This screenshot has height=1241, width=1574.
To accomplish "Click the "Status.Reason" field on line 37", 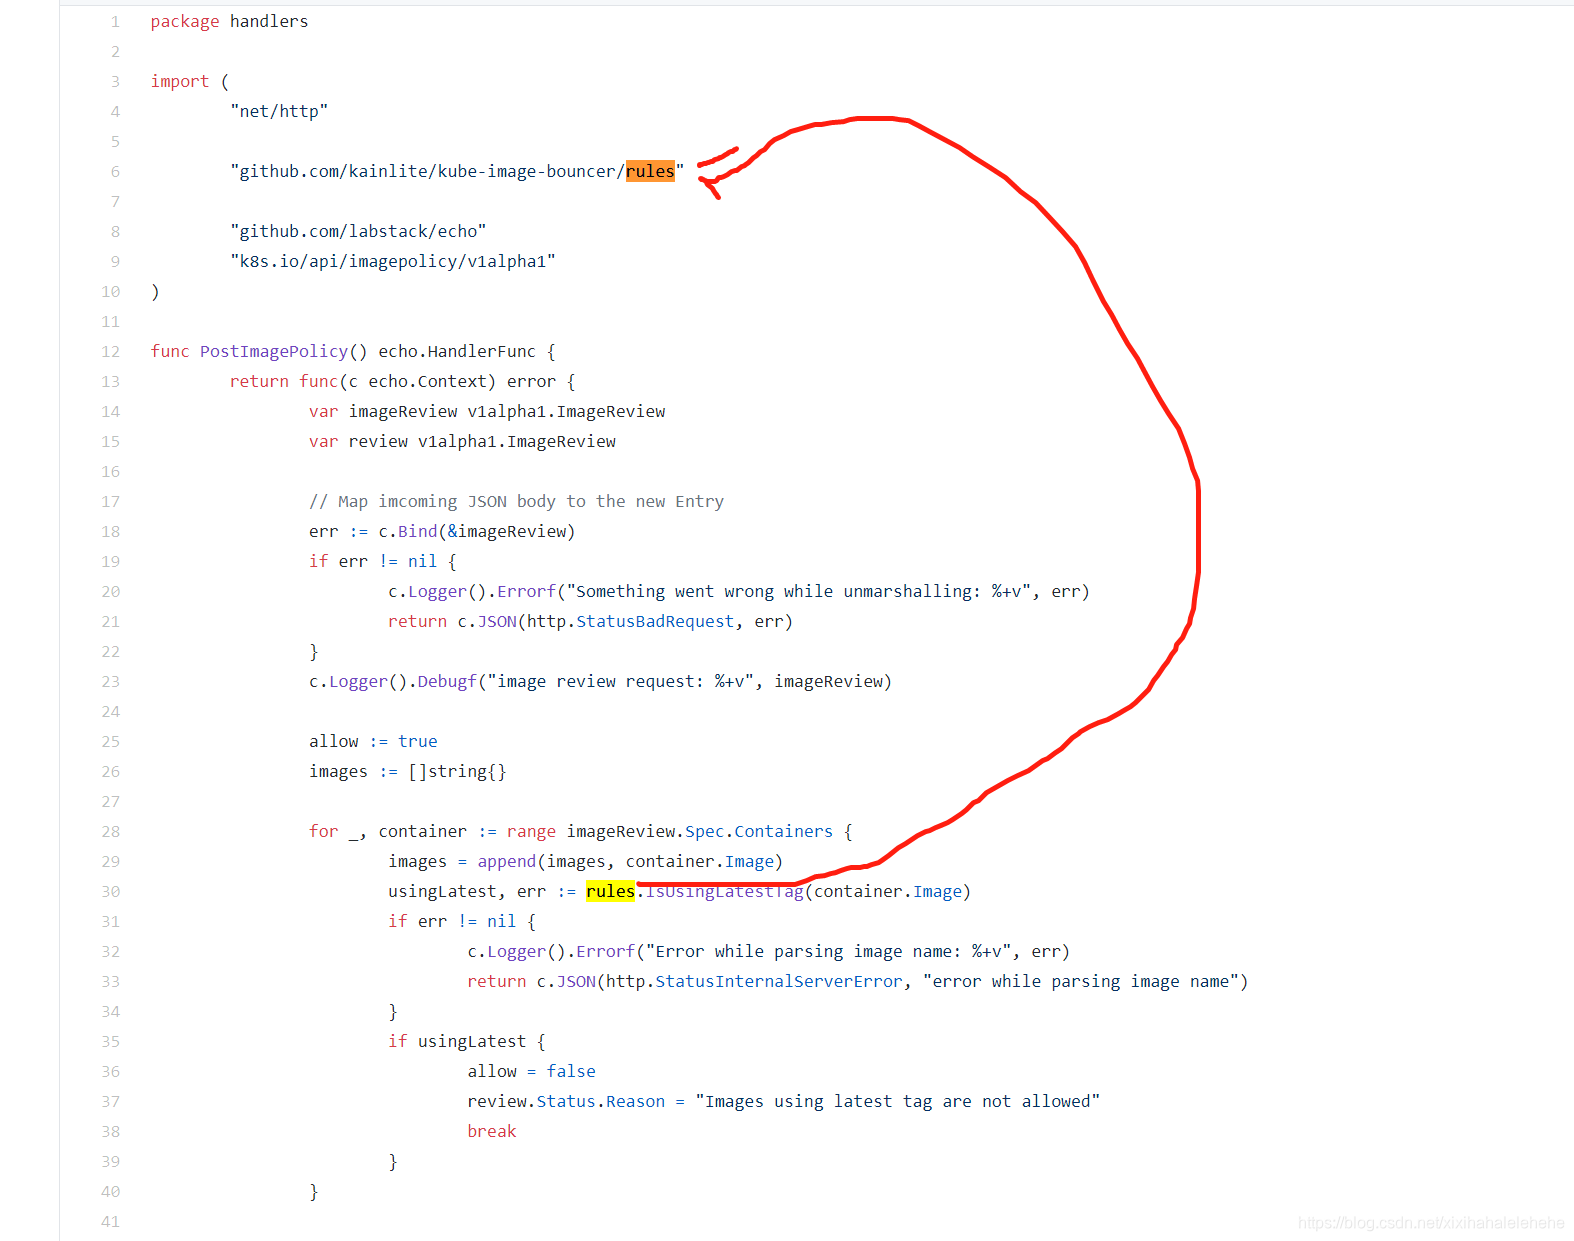I will [601, 1101].
